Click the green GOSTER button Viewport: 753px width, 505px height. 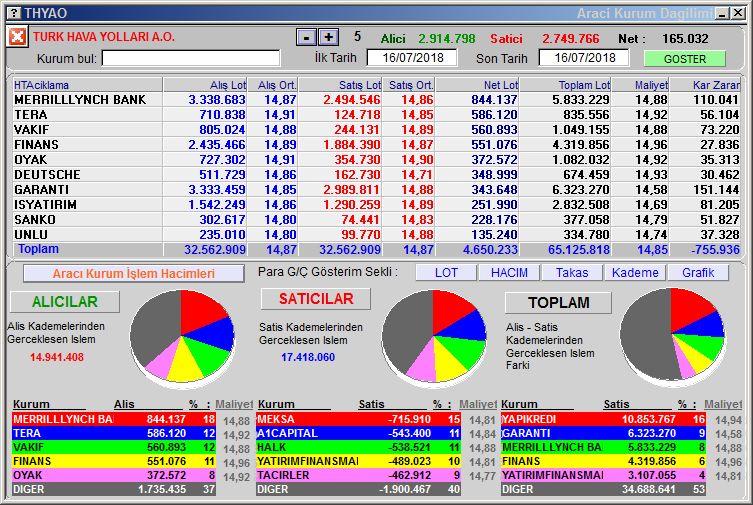(684, 59)
